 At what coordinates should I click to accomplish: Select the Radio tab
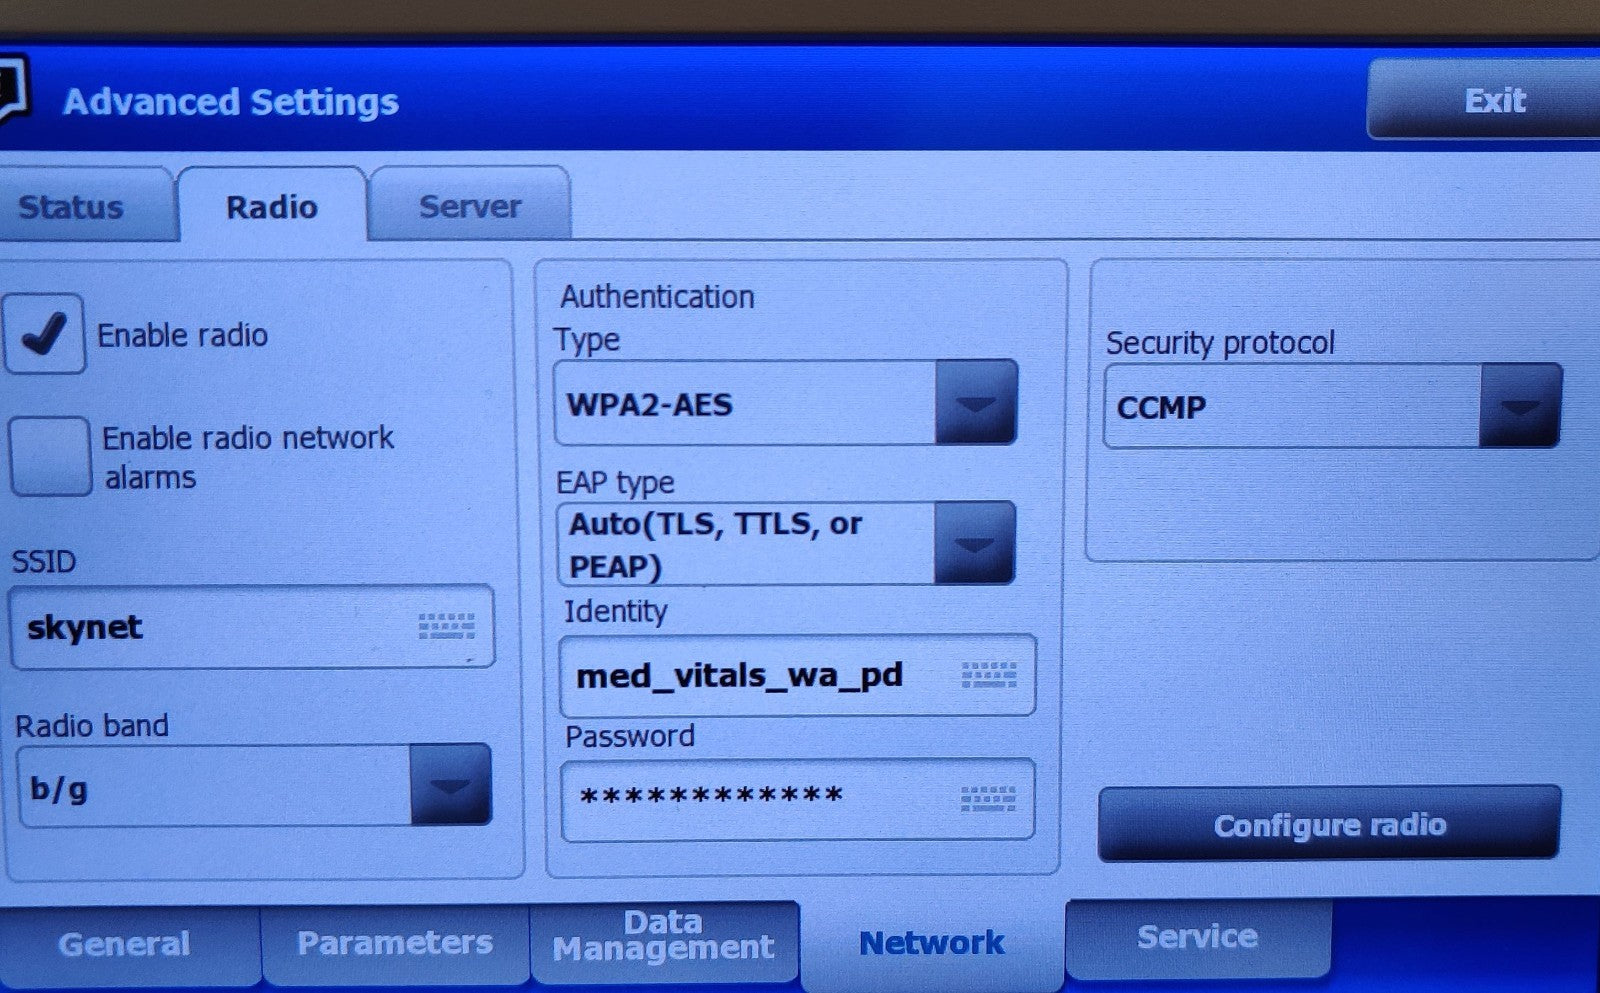[272, 205]
